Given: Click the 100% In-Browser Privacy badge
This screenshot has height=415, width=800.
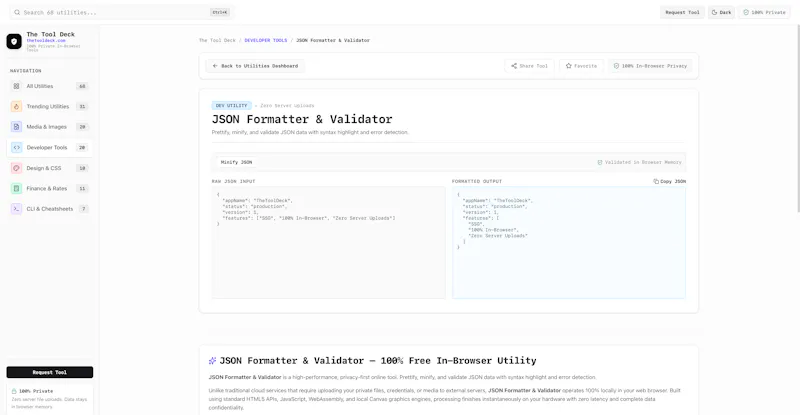Looking at the screenshot, I should point(650,66).
